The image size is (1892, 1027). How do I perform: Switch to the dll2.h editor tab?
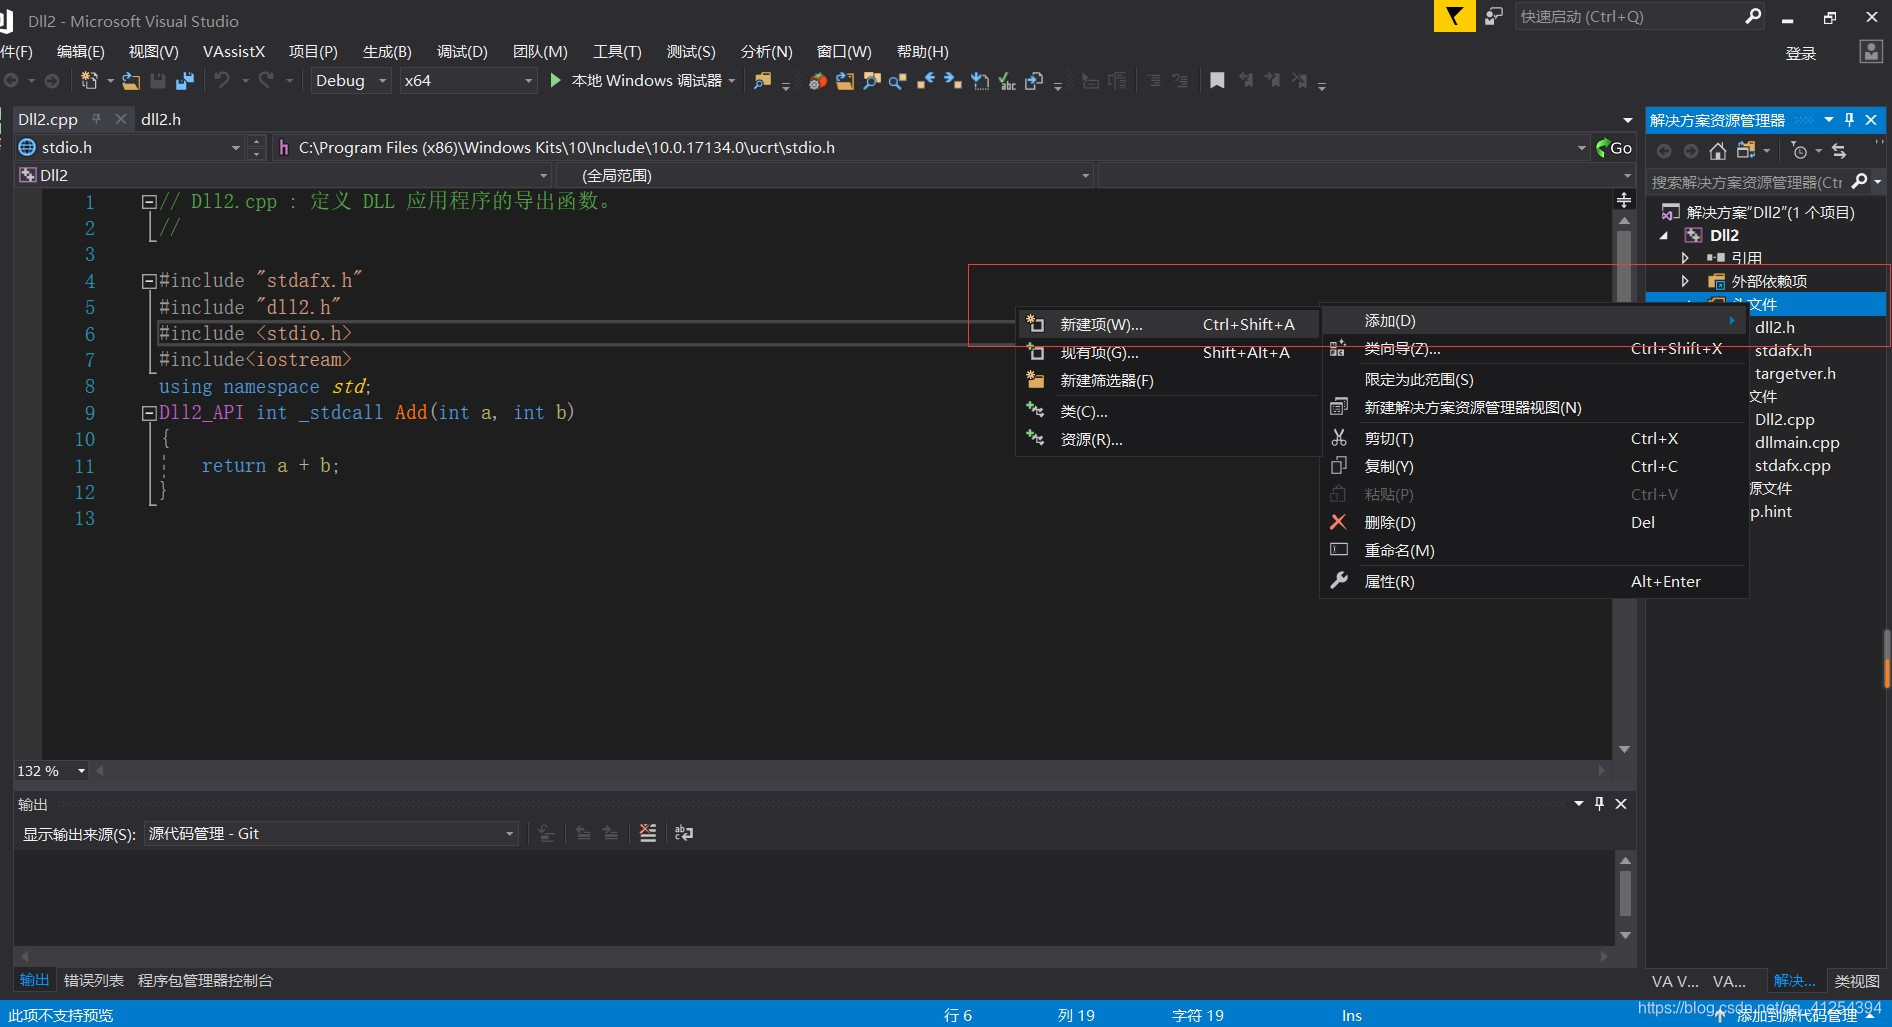click(161, 119)
